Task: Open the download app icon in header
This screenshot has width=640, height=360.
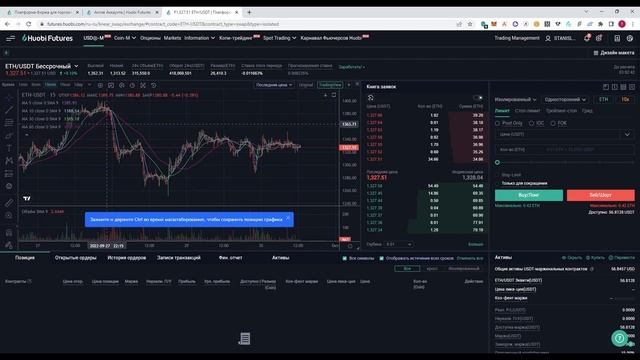Action: pyautogui.click(x=617, y=38)
